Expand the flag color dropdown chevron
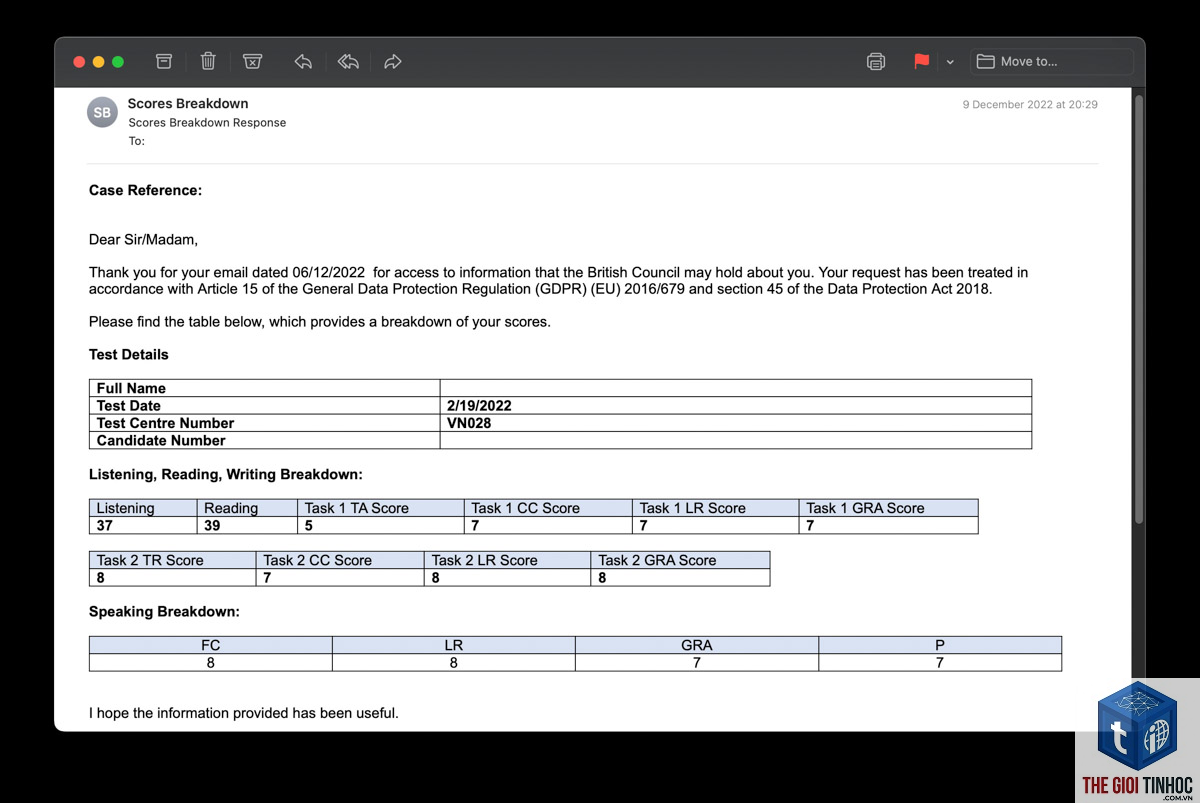1200x803 pixels. tap(950, 62)
